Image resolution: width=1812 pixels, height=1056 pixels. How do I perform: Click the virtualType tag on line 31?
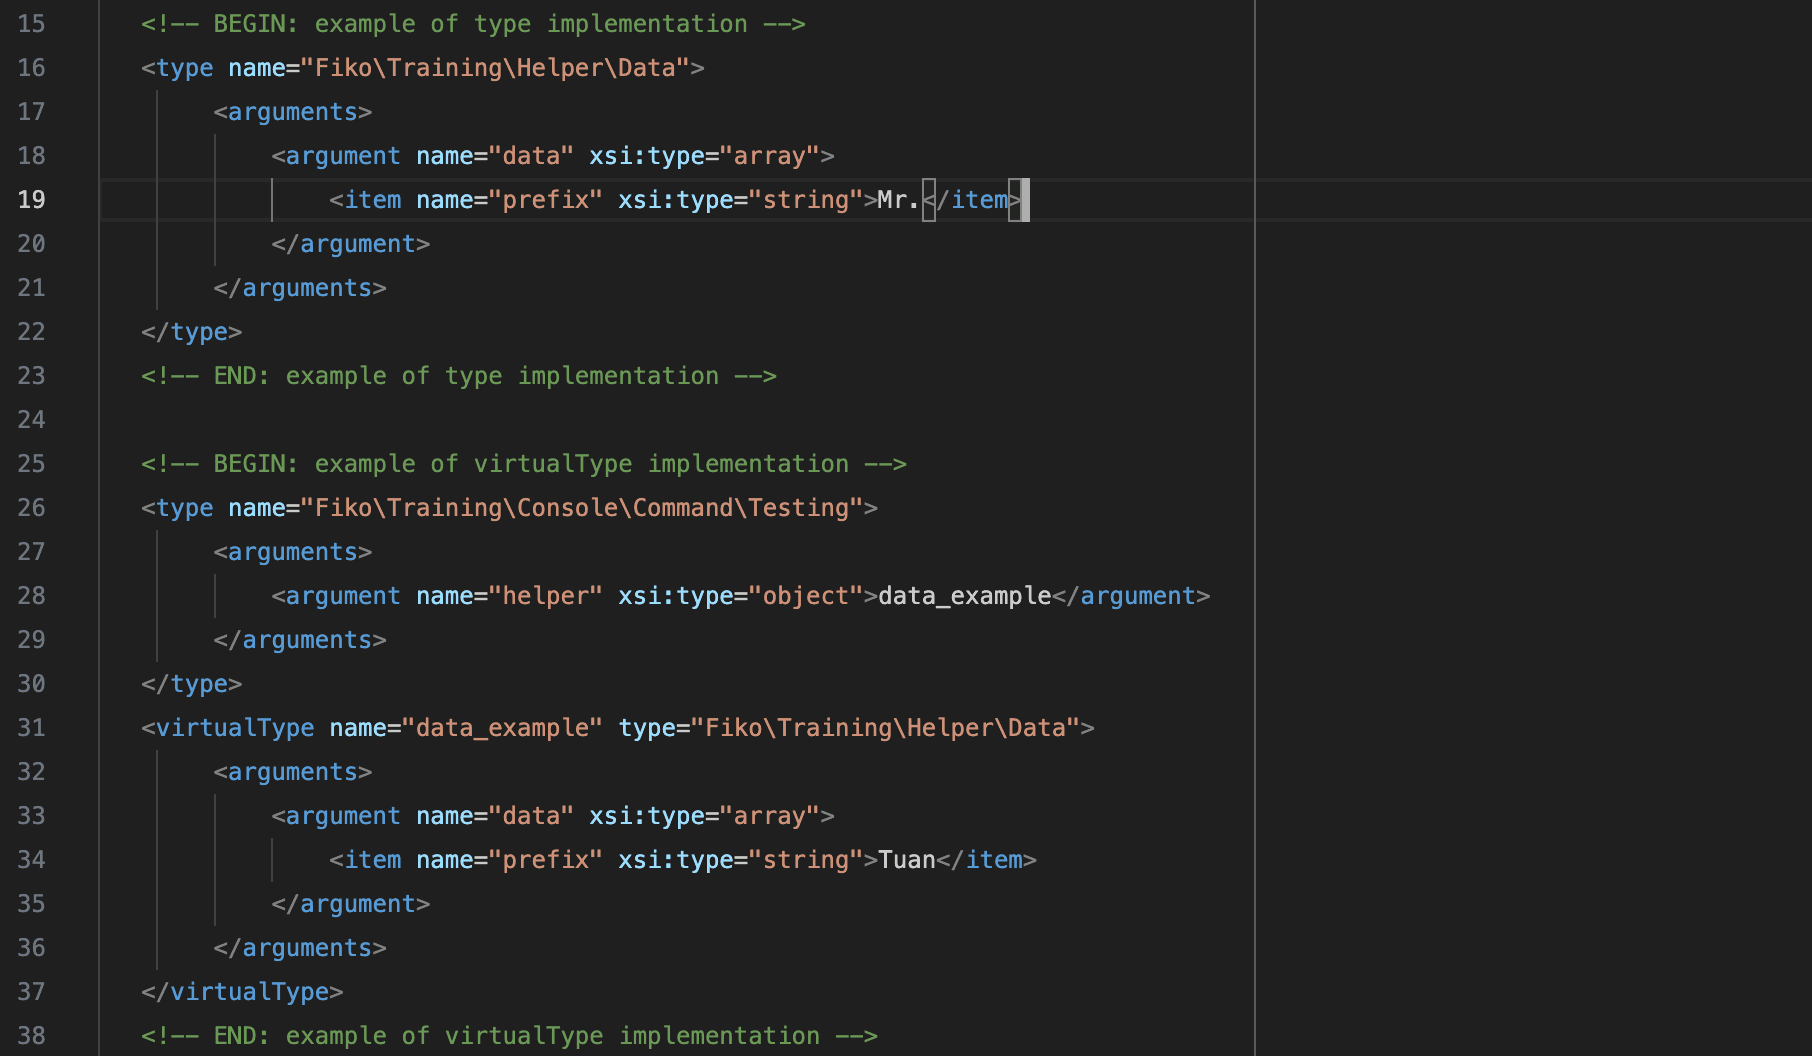pos(233,727)
